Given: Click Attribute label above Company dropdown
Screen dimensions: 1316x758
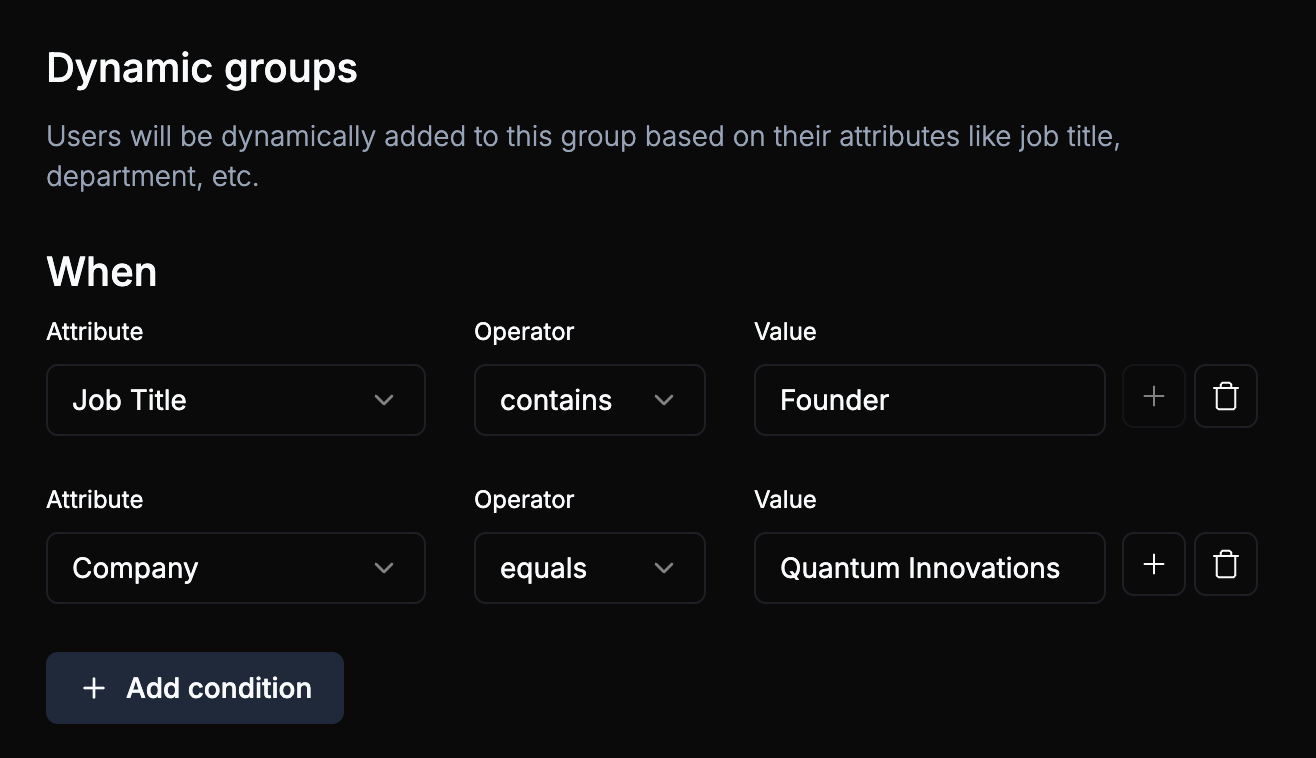Looking at the screenshot, I should point(95,500).
